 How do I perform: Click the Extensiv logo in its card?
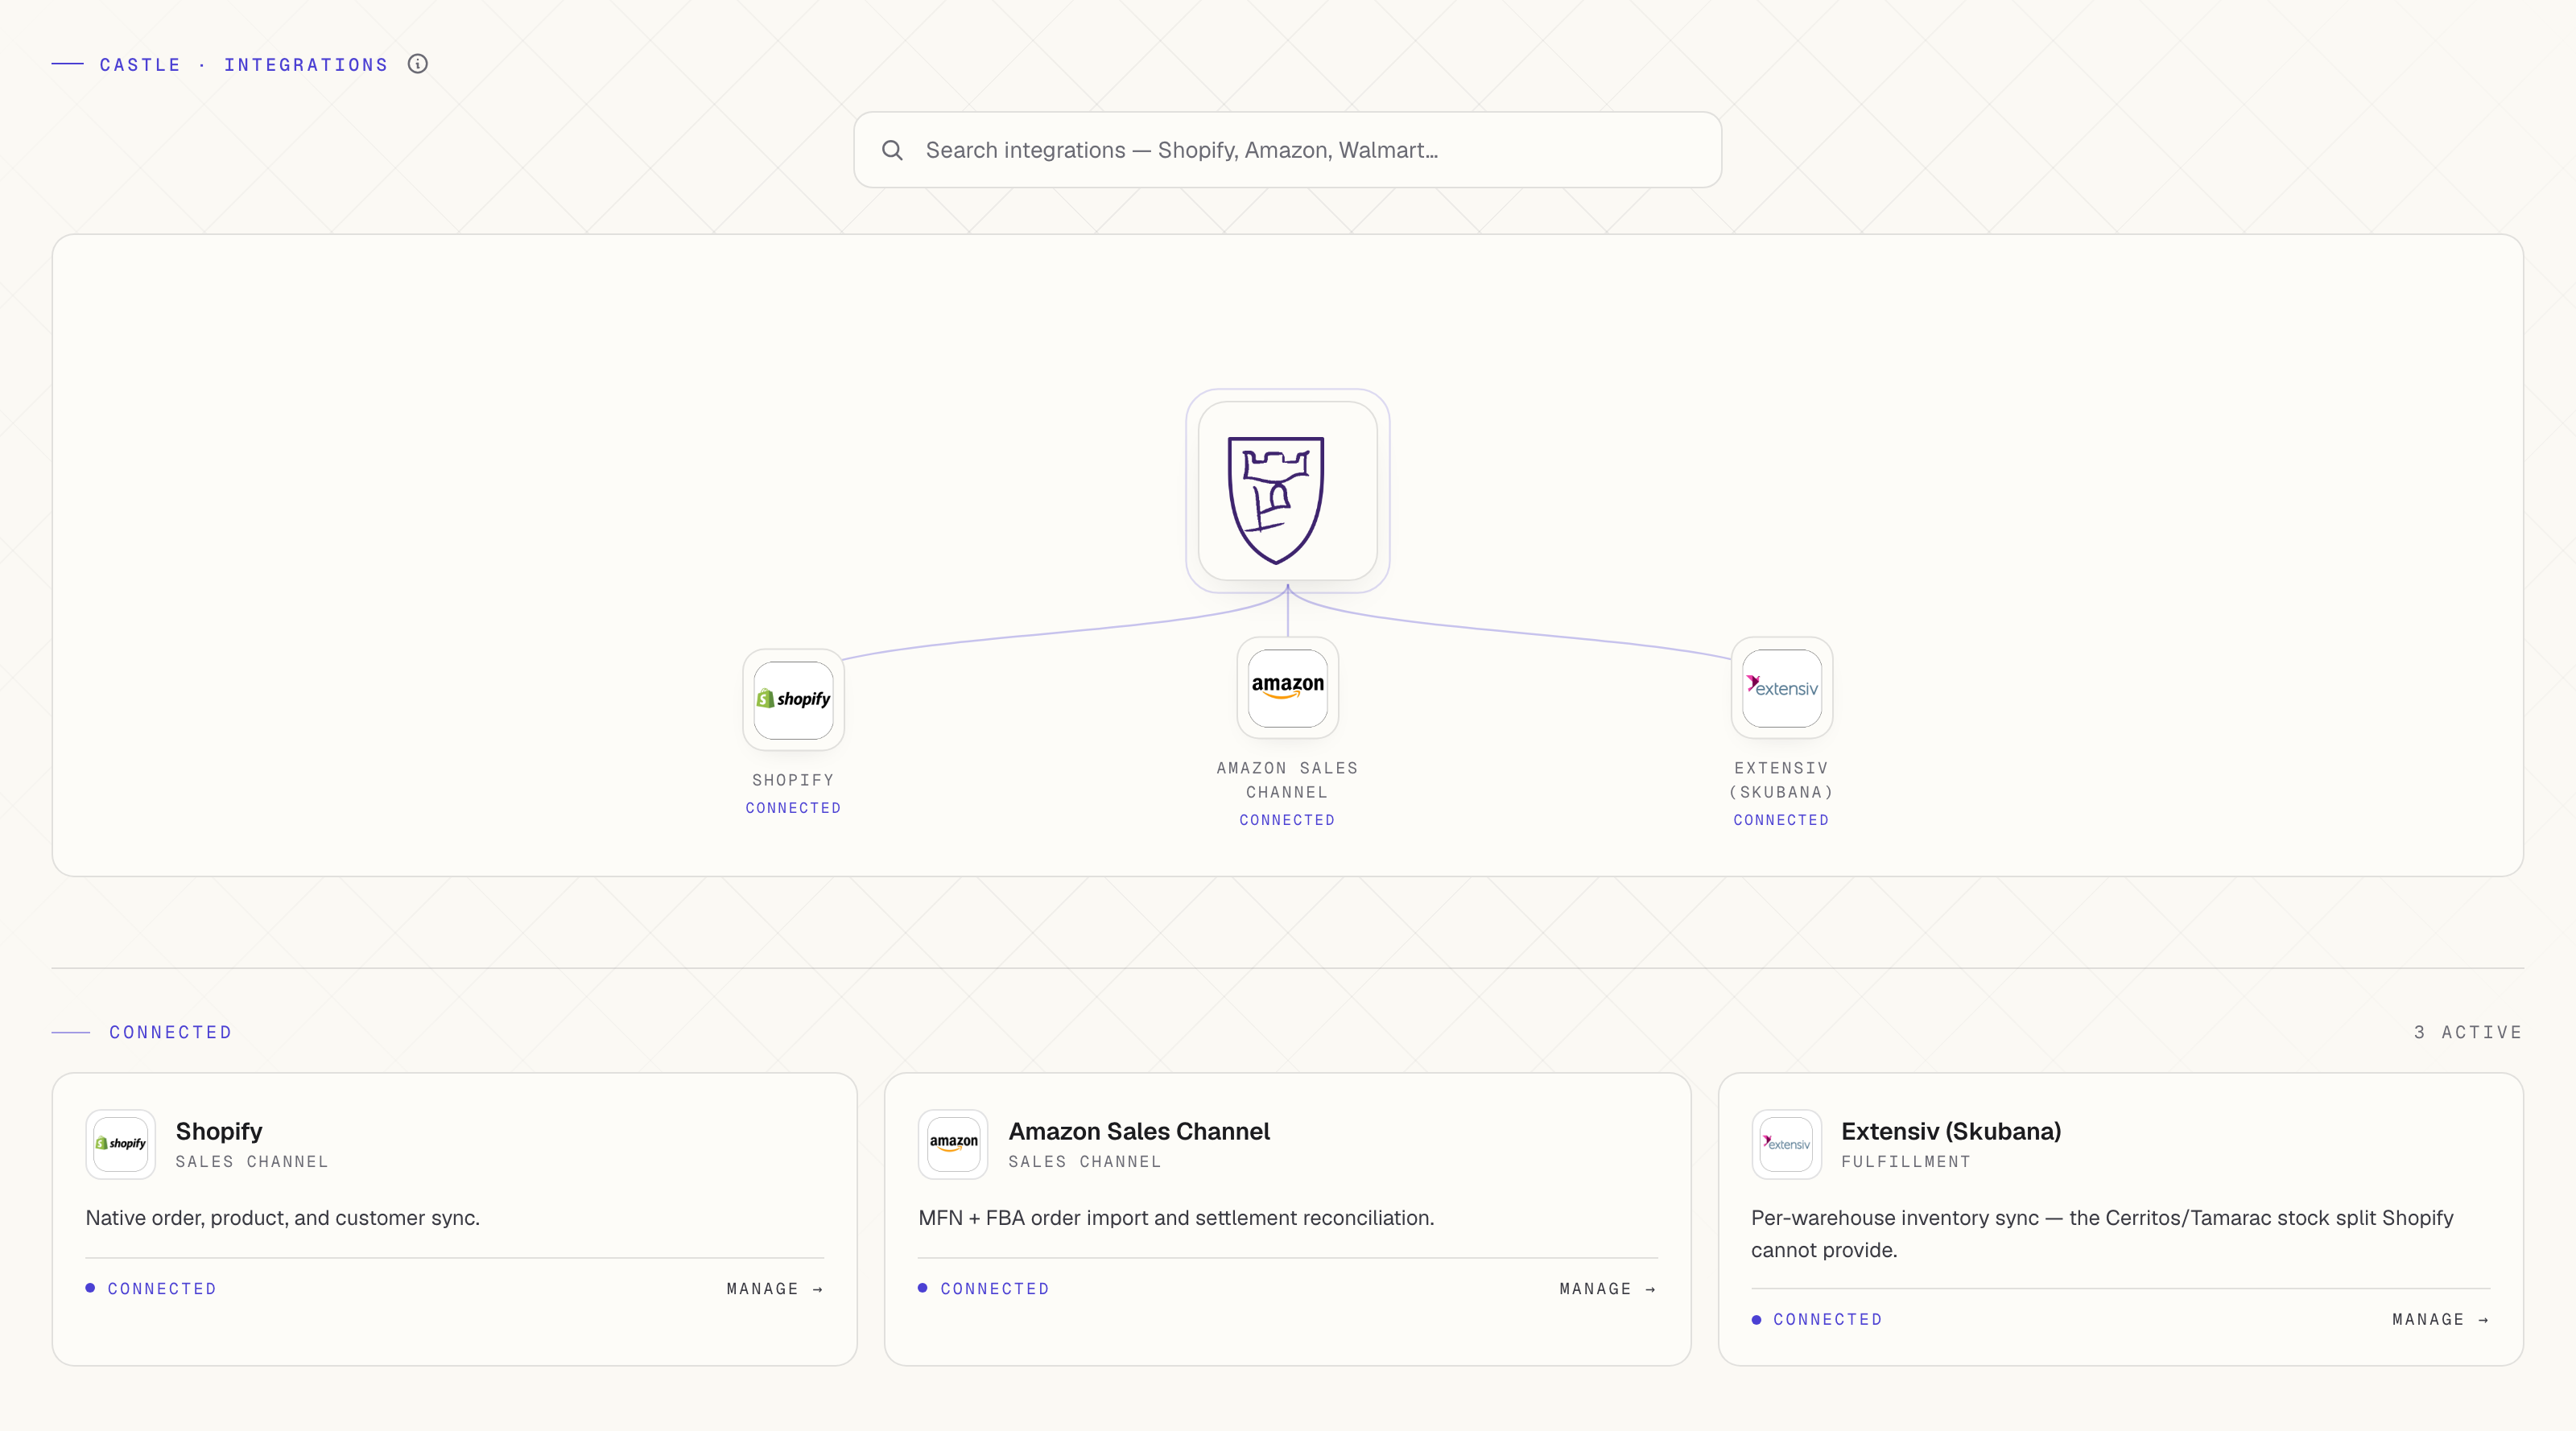pos(1786,1143)
